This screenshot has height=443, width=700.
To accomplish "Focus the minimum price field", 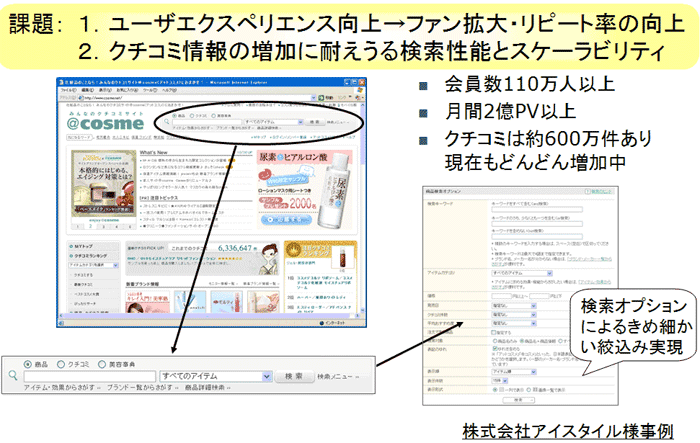I will [x=501, y=296].
